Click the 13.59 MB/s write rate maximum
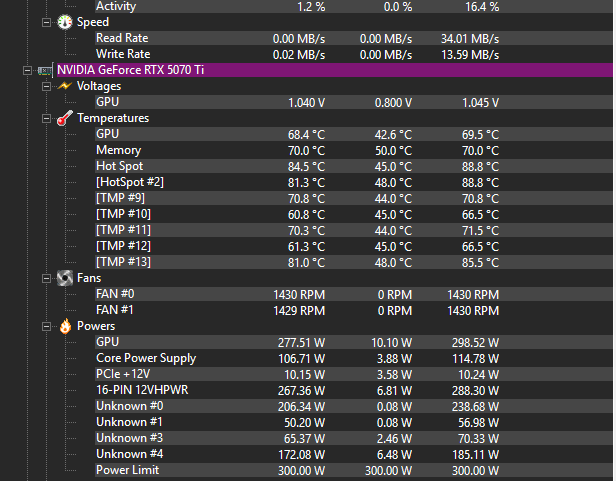 [x=470, y=55]
